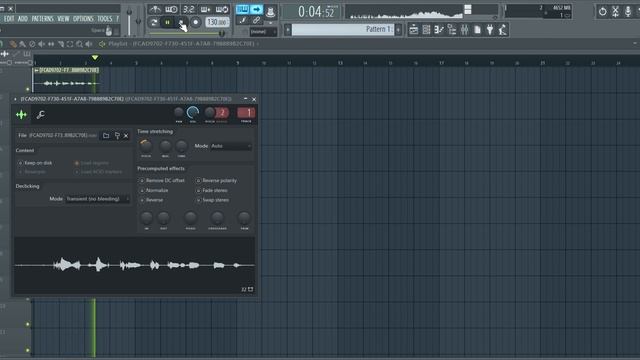Open the Mixer icon

464,29
